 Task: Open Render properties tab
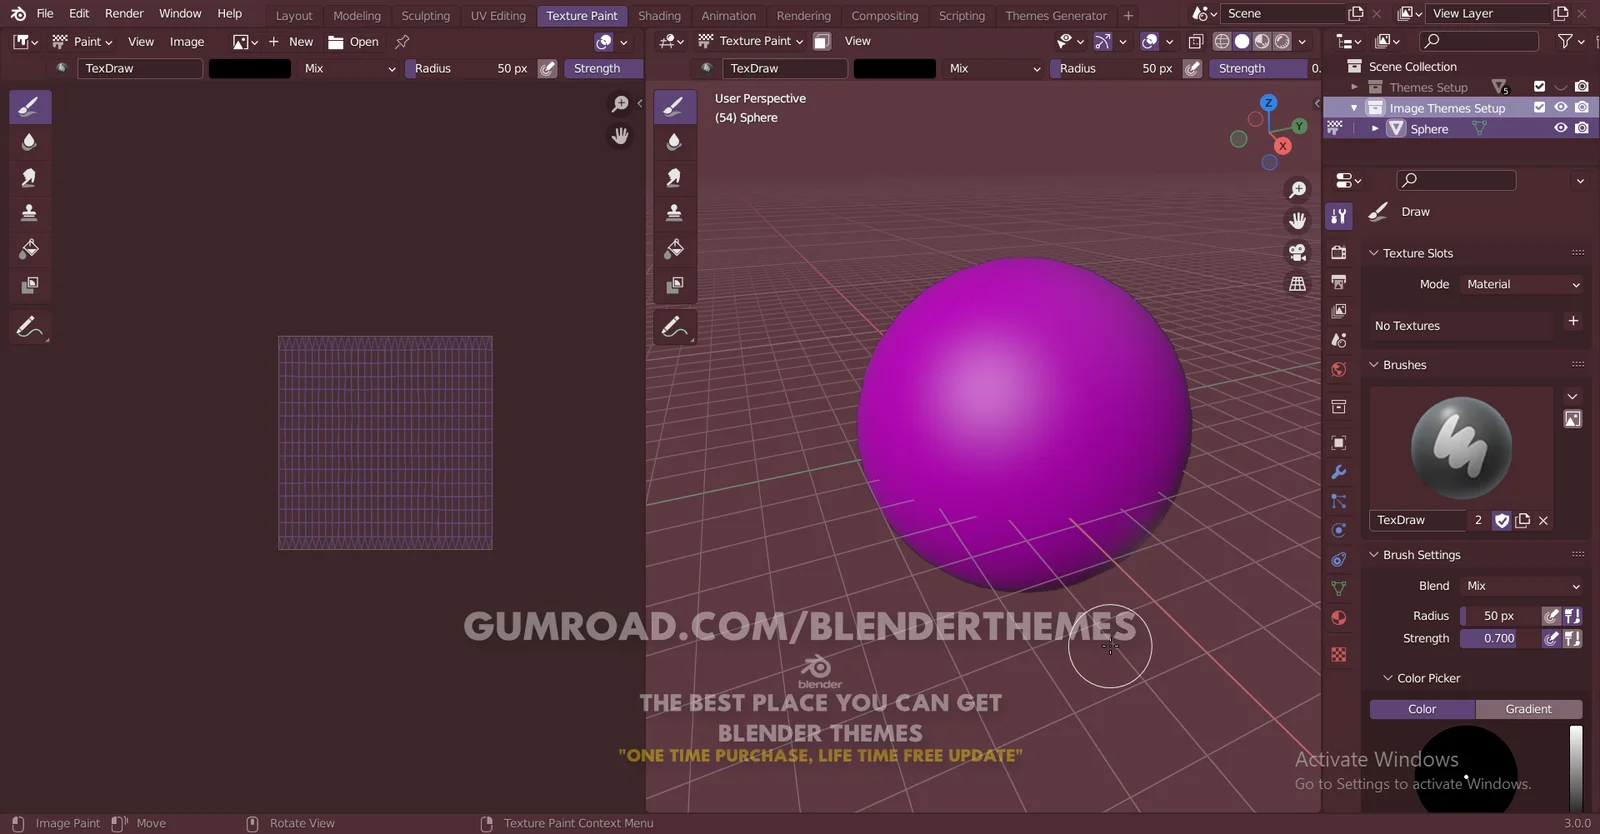pos(1339,253)
